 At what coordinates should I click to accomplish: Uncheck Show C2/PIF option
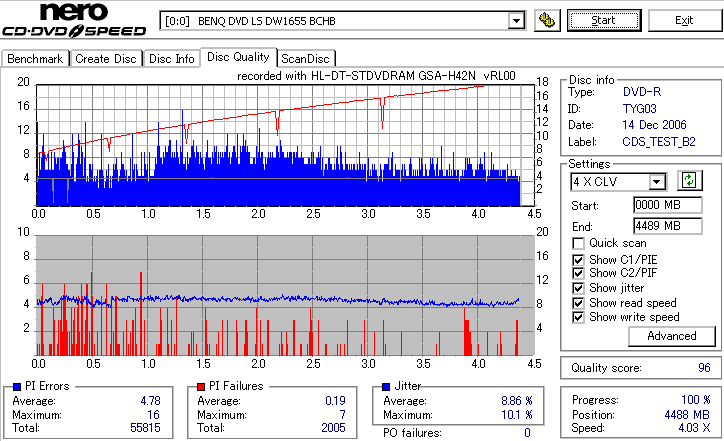coord(578,273)
